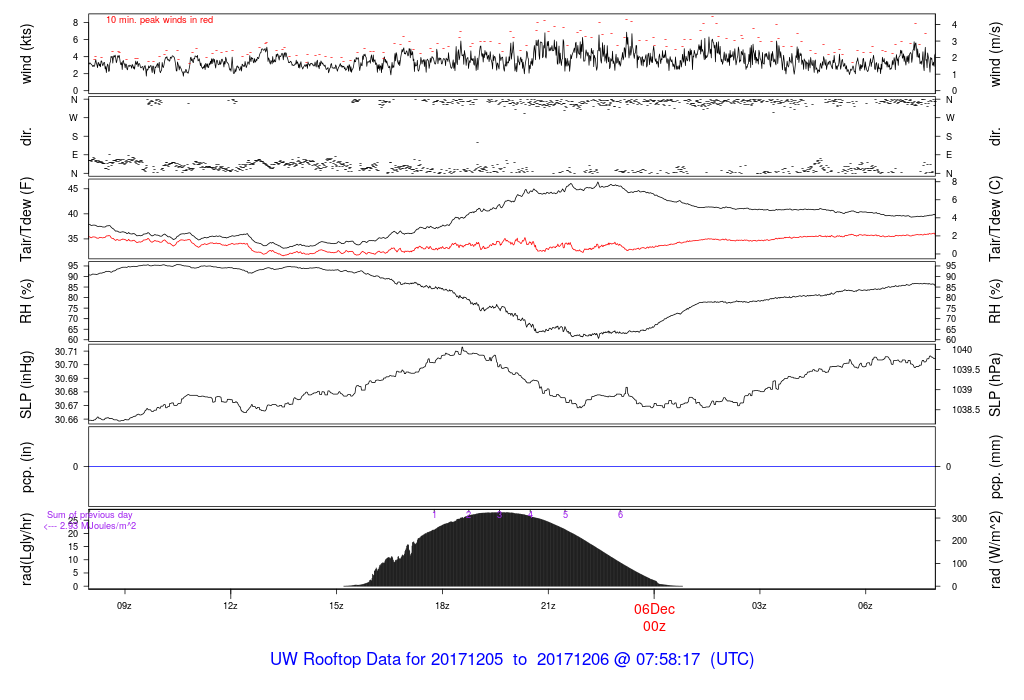Screen dimensions: 1024x700
Task: Click the "pcp. (in)" axis label
Action: point(26,467)
